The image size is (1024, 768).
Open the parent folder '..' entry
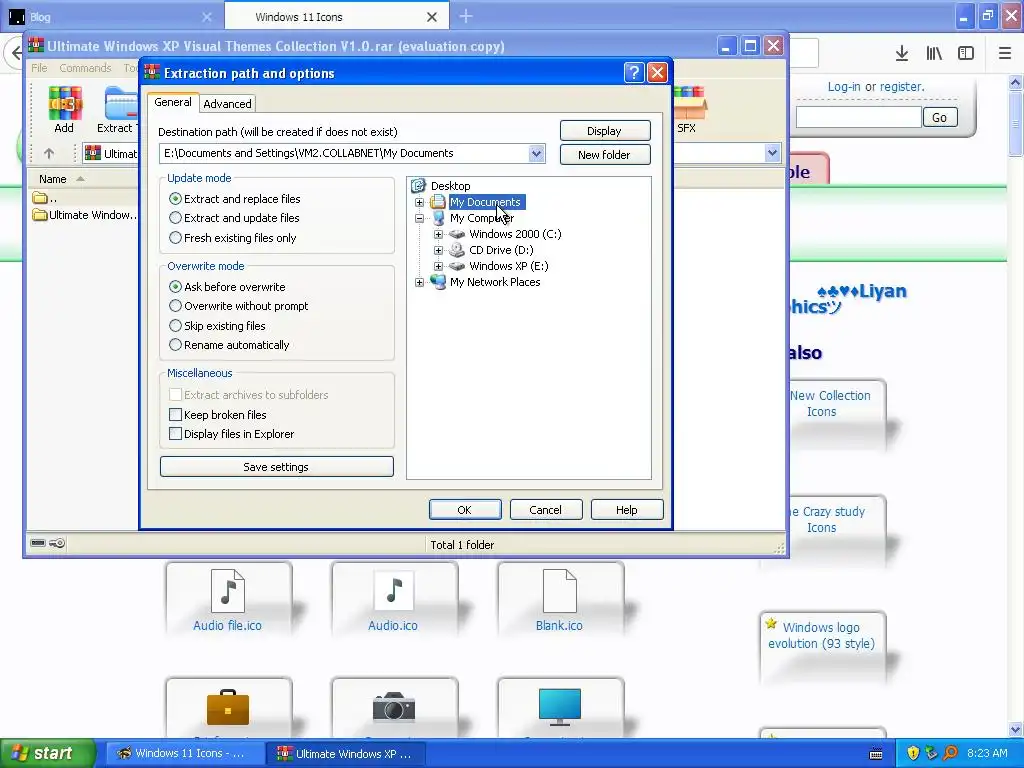tap(44, 198)
